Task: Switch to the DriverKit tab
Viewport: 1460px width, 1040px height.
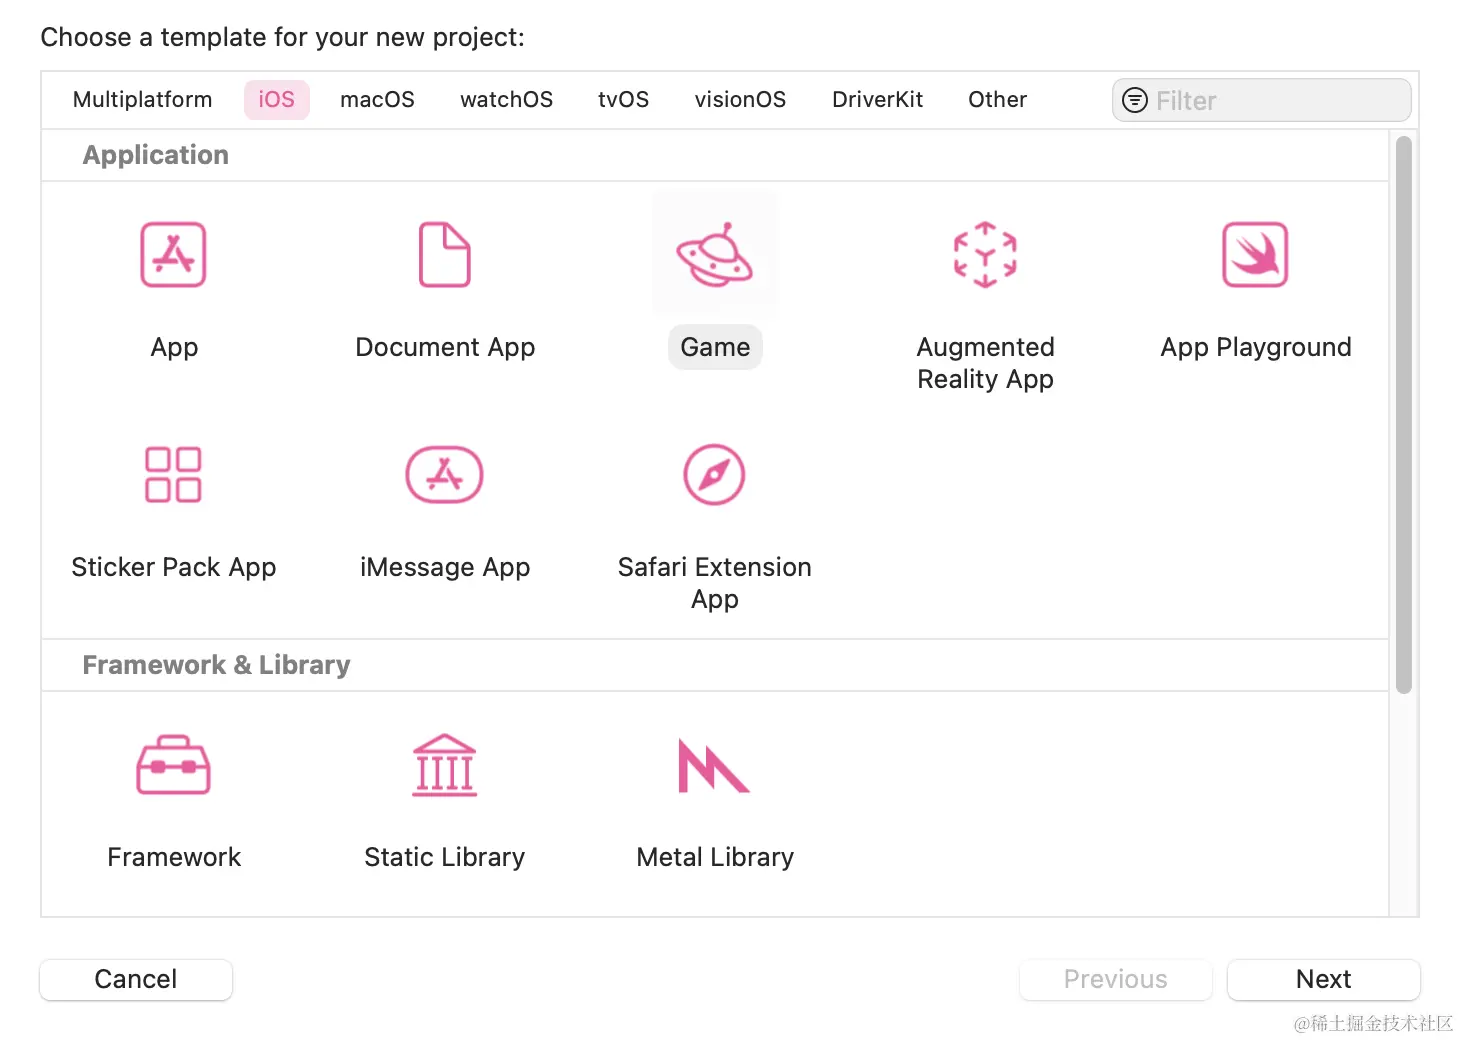Action: 877,100
